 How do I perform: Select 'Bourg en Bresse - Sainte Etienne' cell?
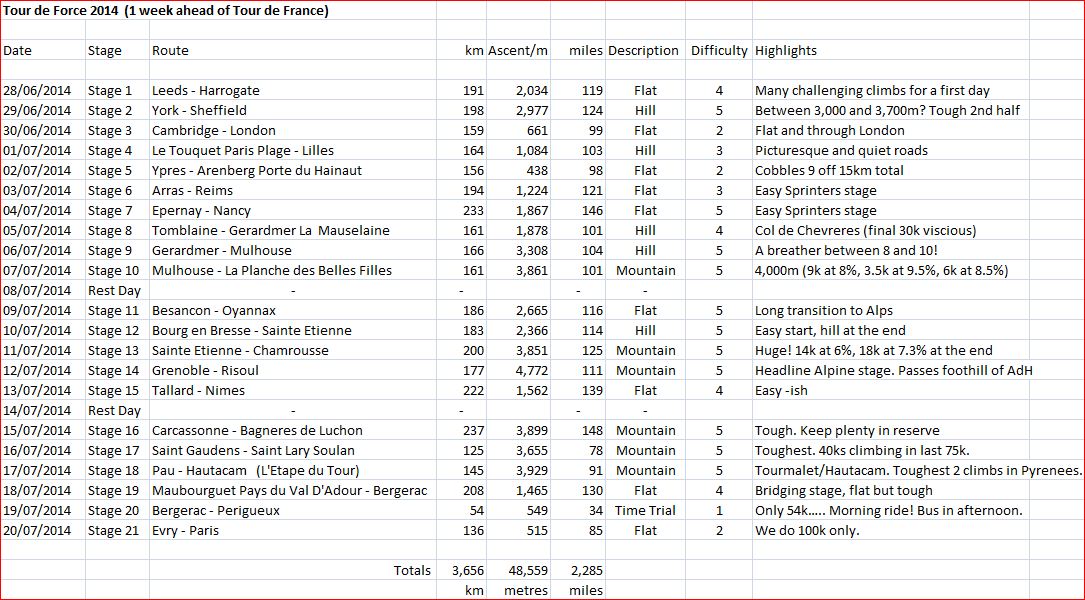pos(252,331)
